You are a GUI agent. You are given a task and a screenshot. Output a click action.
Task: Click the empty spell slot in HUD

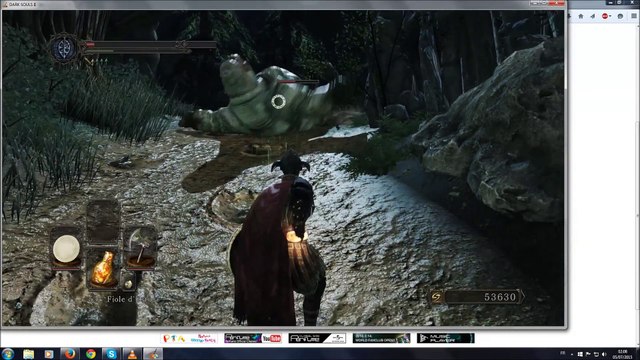(103, 222)
